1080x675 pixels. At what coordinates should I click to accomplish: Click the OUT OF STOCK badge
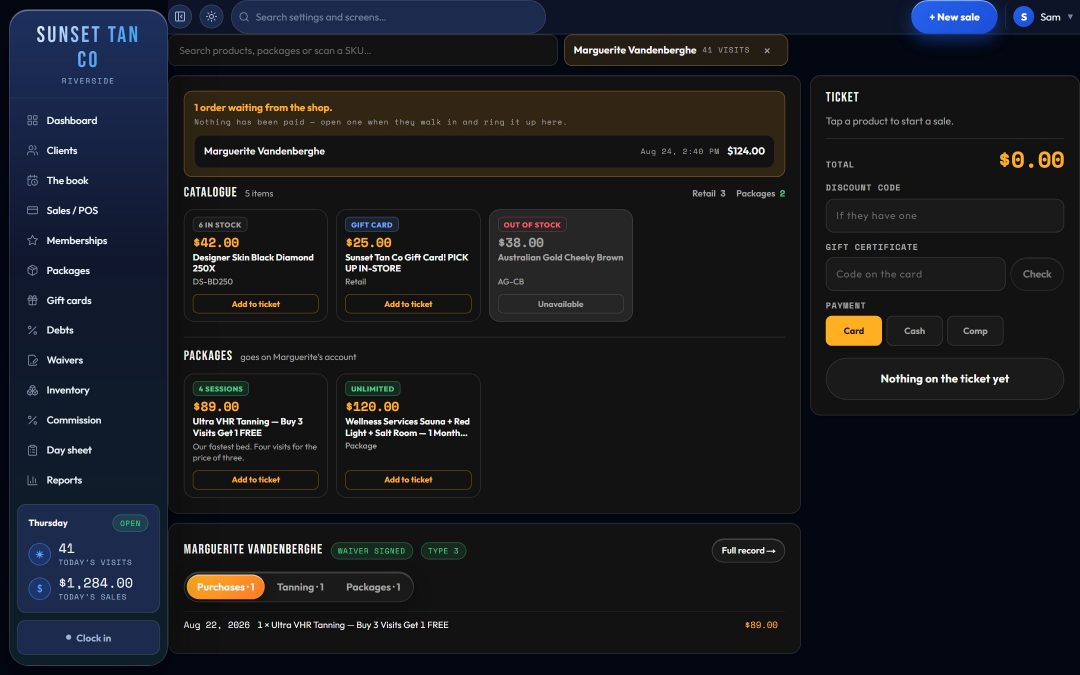532,225
